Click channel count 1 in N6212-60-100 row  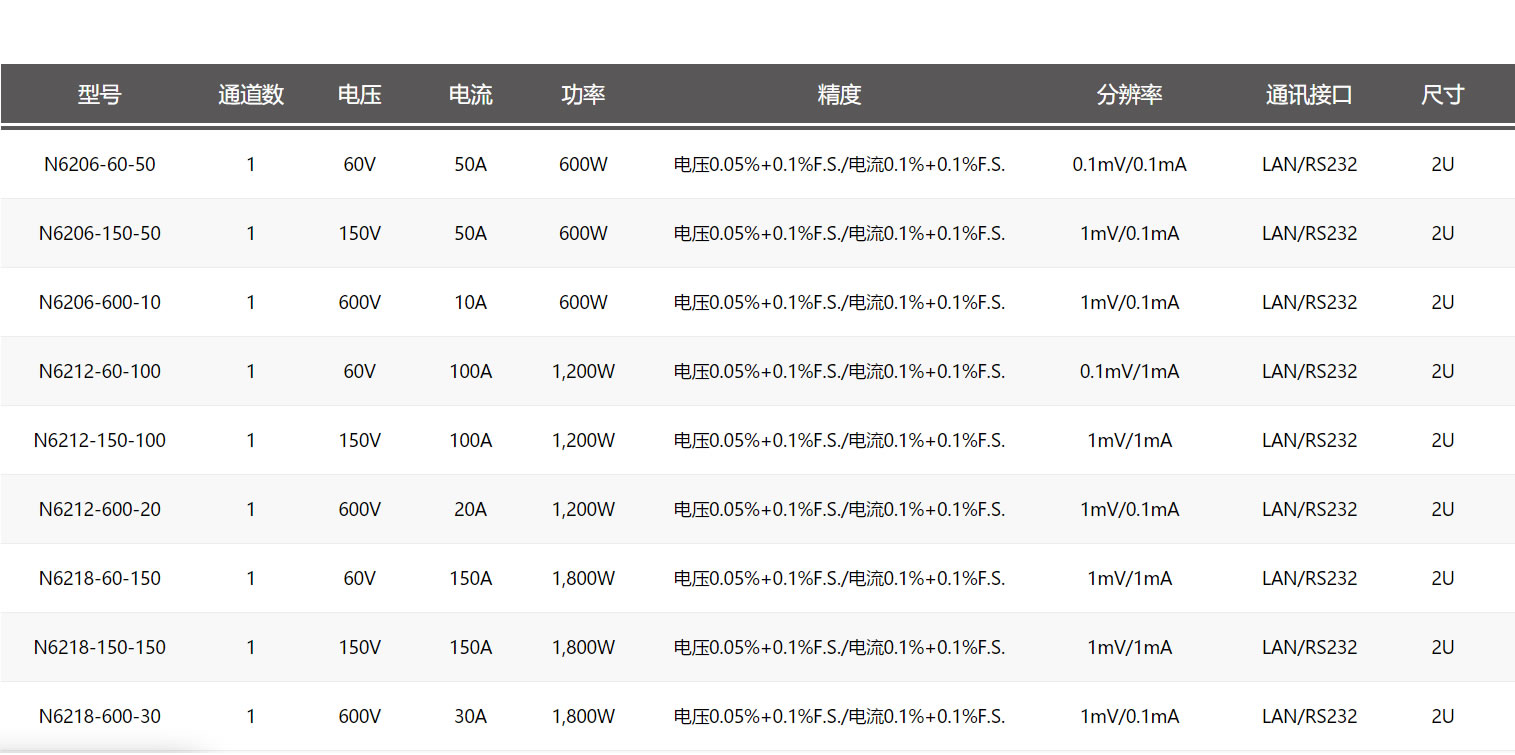click(251, 371)
